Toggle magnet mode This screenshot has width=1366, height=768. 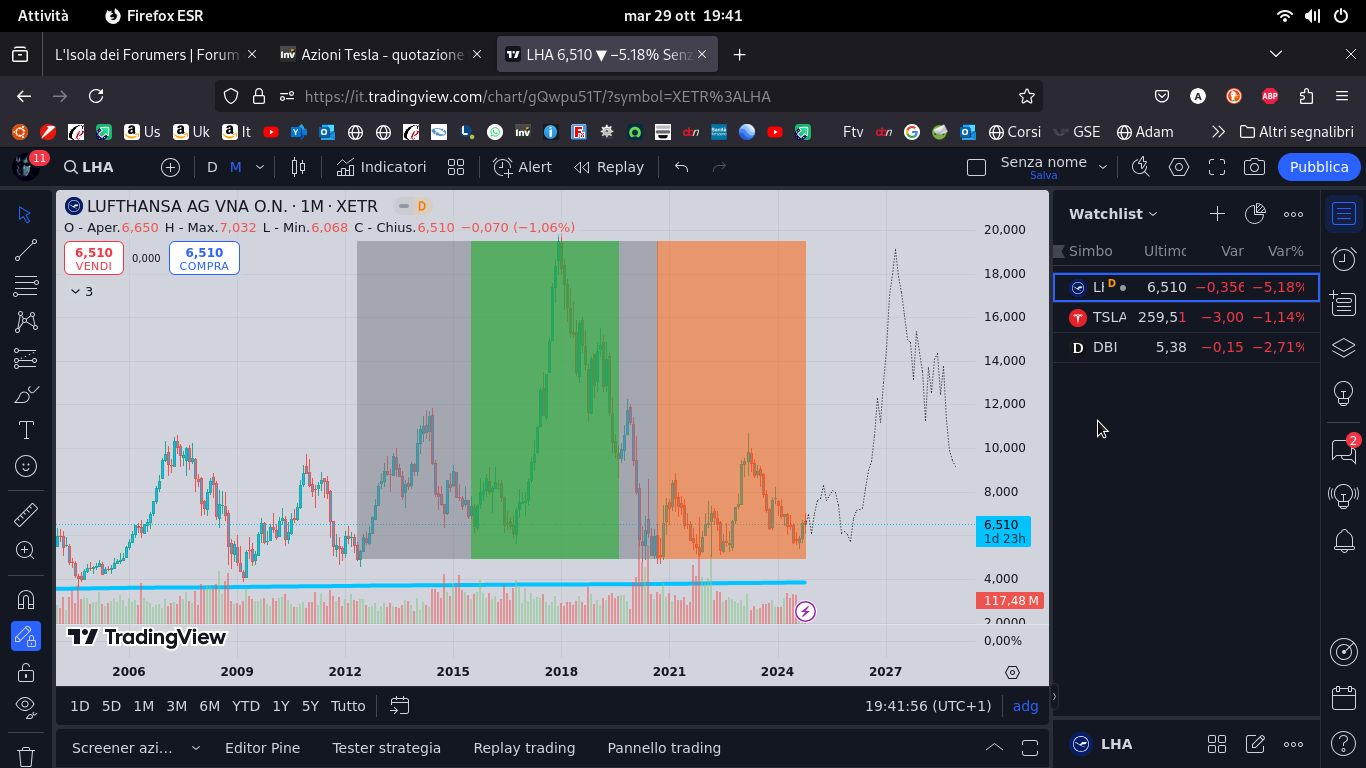pos(26,600)
